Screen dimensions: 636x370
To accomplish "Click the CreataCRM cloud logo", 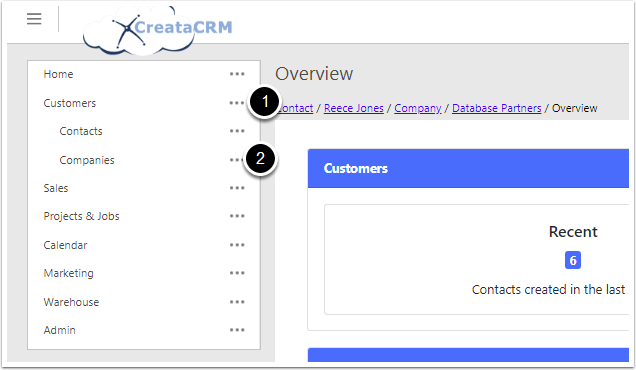I will 157,30.
